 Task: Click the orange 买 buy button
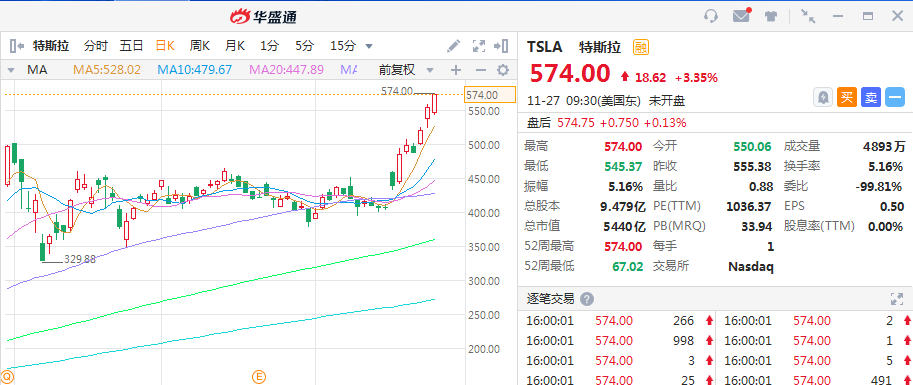(847, 98)
